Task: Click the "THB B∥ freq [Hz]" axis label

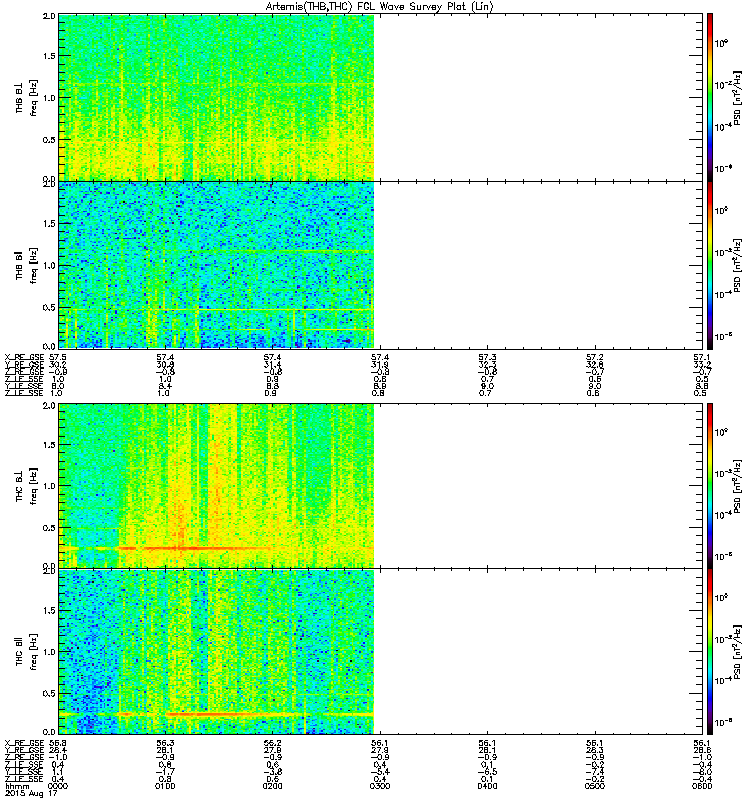Action: tap(26, 265)
